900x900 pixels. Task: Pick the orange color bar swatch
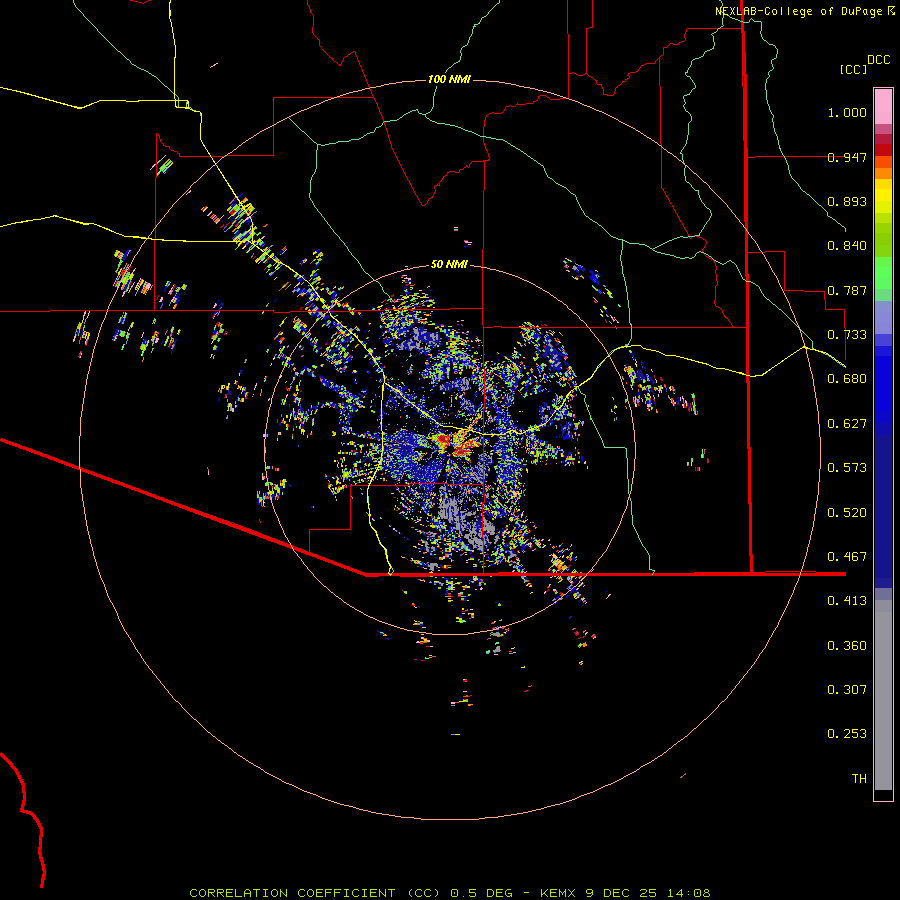tap(883, 173)
